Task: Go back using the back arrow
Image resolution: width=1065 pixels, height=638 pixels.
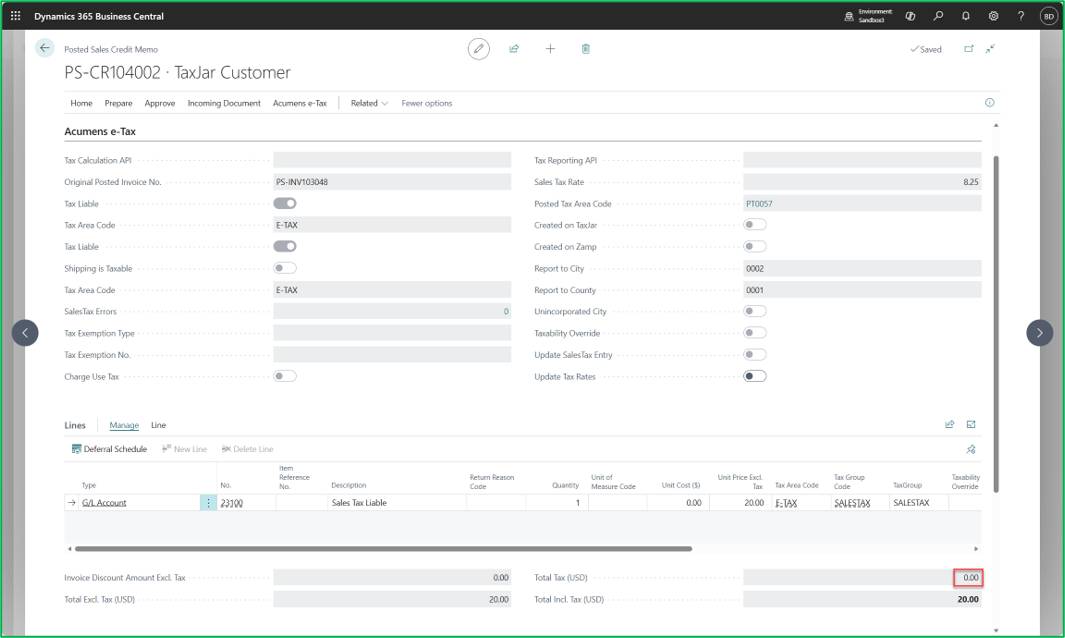Action: tap(45, 48)
